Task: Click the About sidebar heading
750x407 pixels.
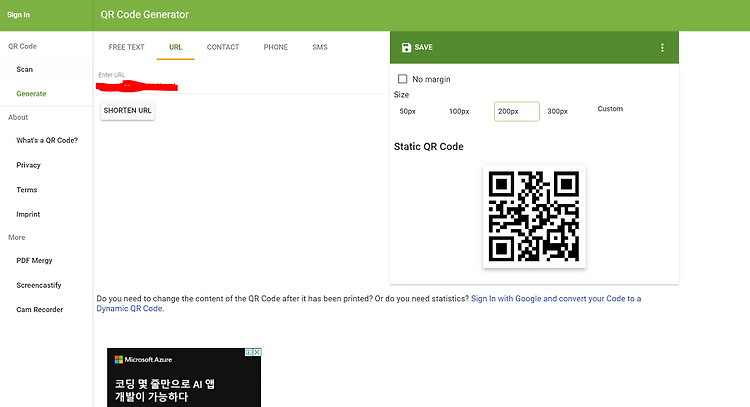Action: tap(18, 117)
